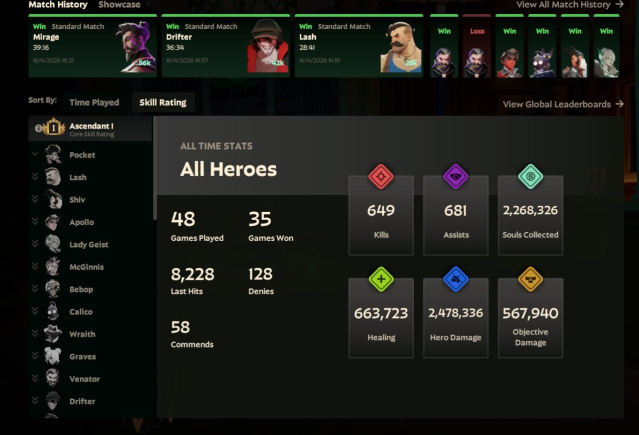639x435 pixels.
Task: Click the teal Souls Collected icon
Action: click(530, 177)
